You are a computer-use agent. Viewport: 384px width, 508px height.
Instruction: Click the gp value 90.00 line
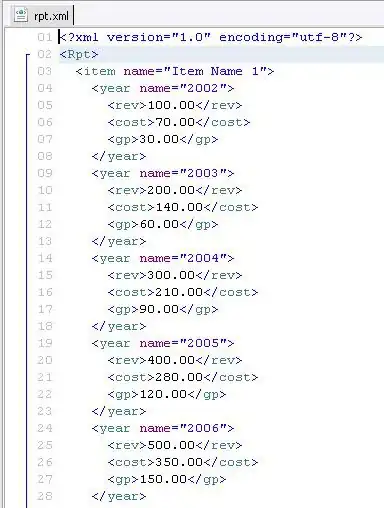pyautogui.click(x=163, y=309)
